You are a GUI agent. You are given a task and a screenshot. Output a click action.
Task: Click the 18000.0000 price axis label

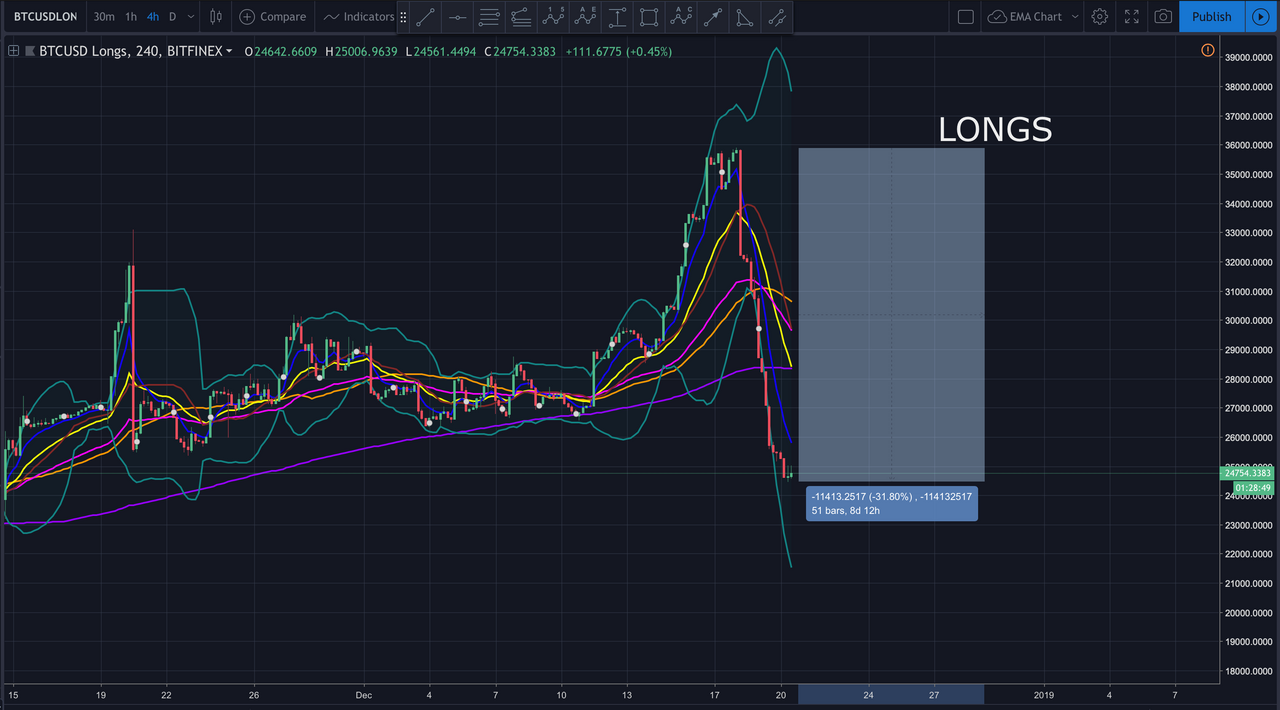pos(1250,671)
